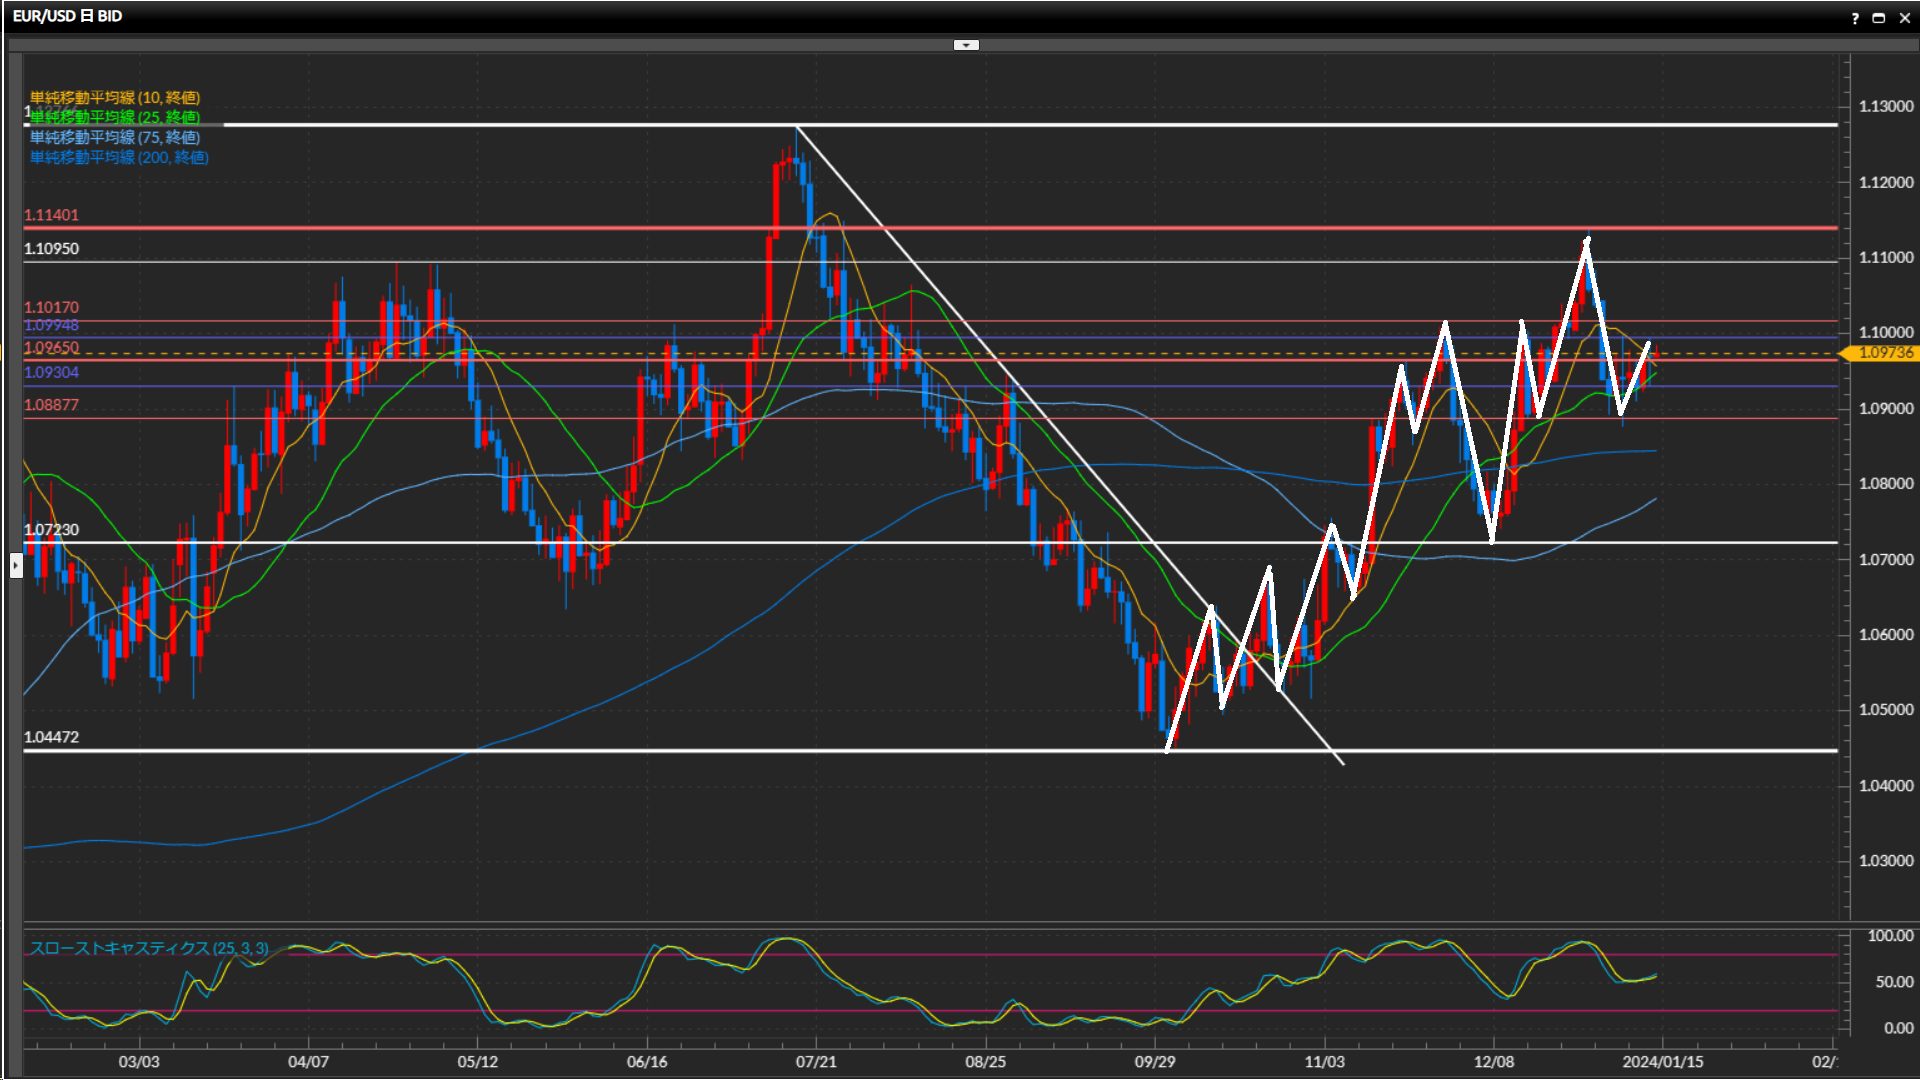Click the スローストキャスティクス (25, 3, 3) label
This screenshot has width=1920, height=1080.
coord(149,948)
